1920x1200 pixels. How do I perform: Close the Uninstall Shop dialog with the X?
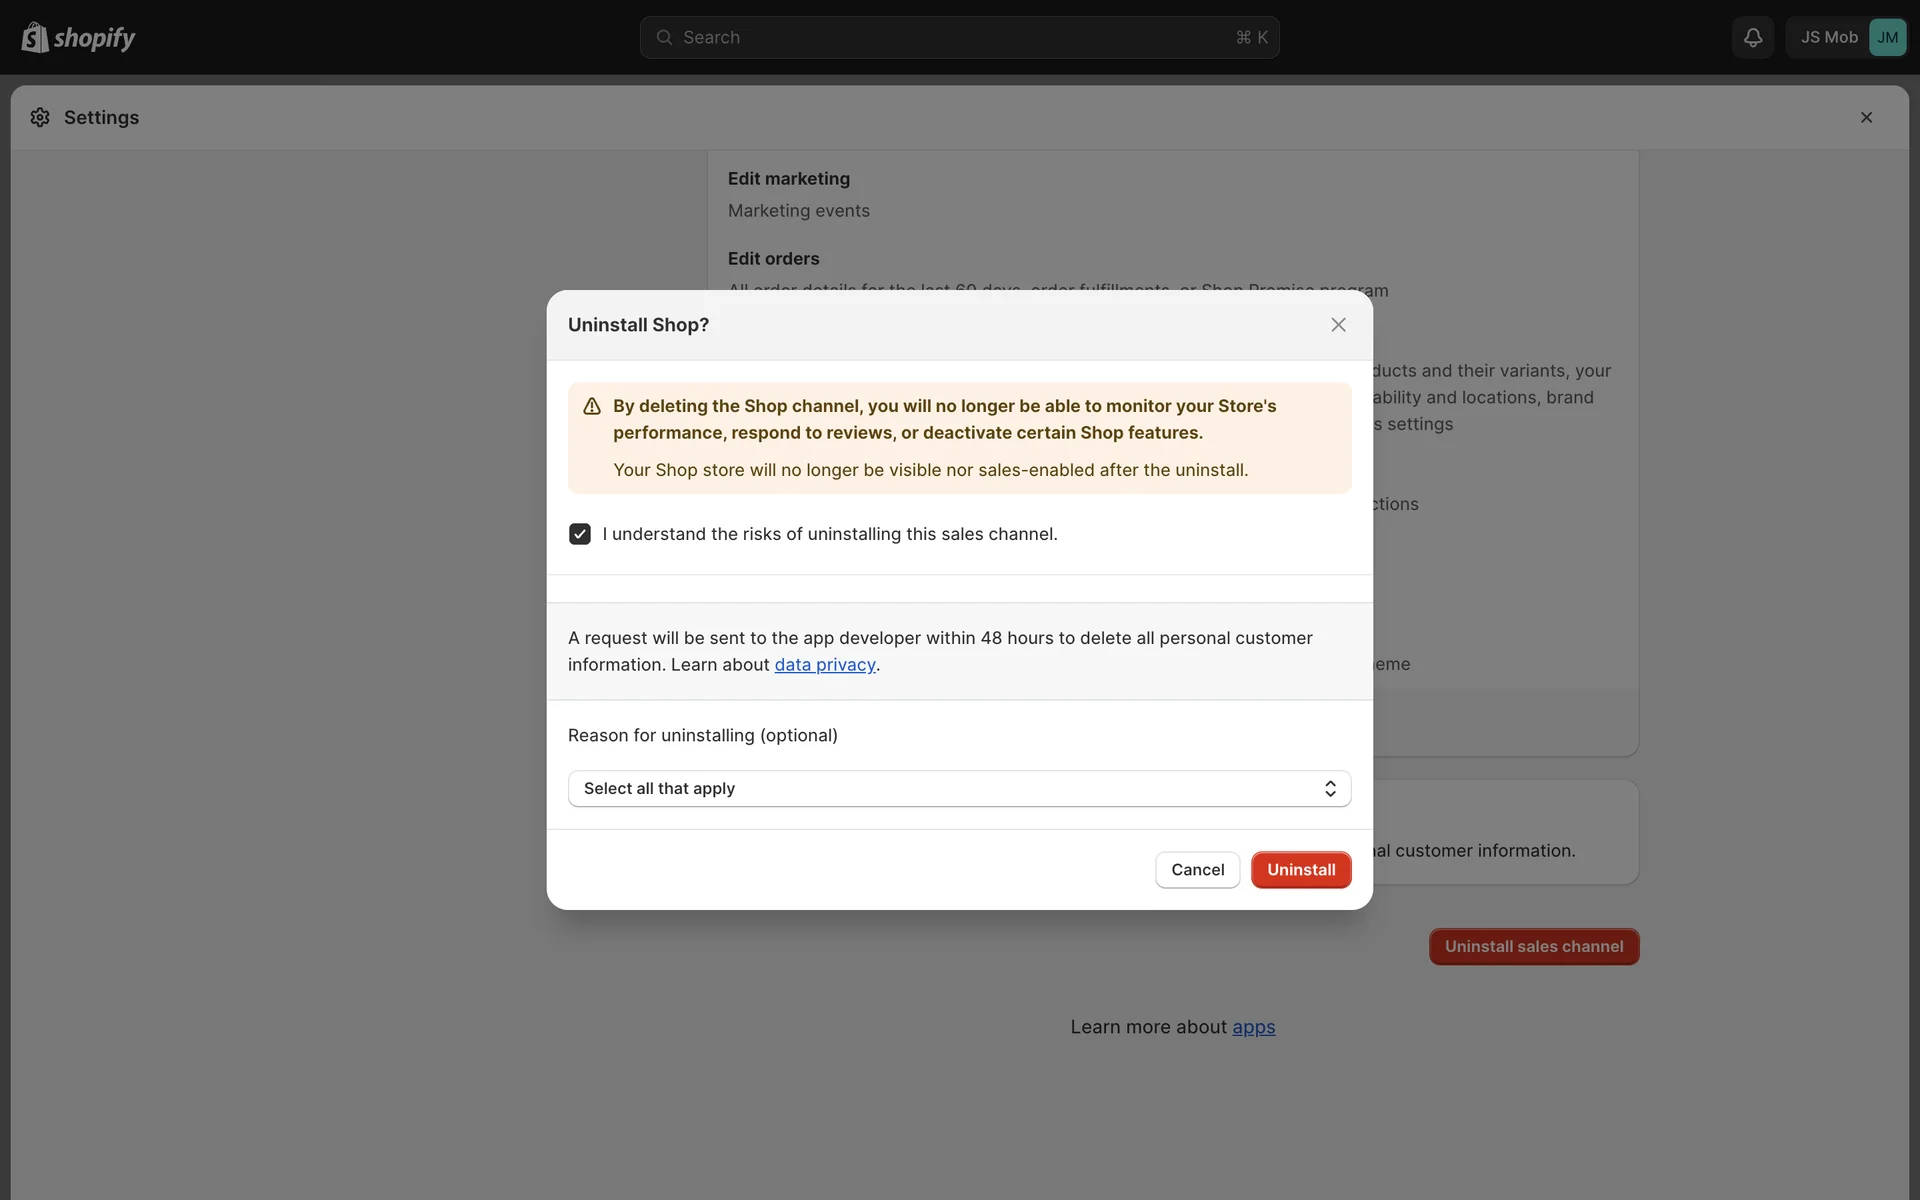(1338, 325)
